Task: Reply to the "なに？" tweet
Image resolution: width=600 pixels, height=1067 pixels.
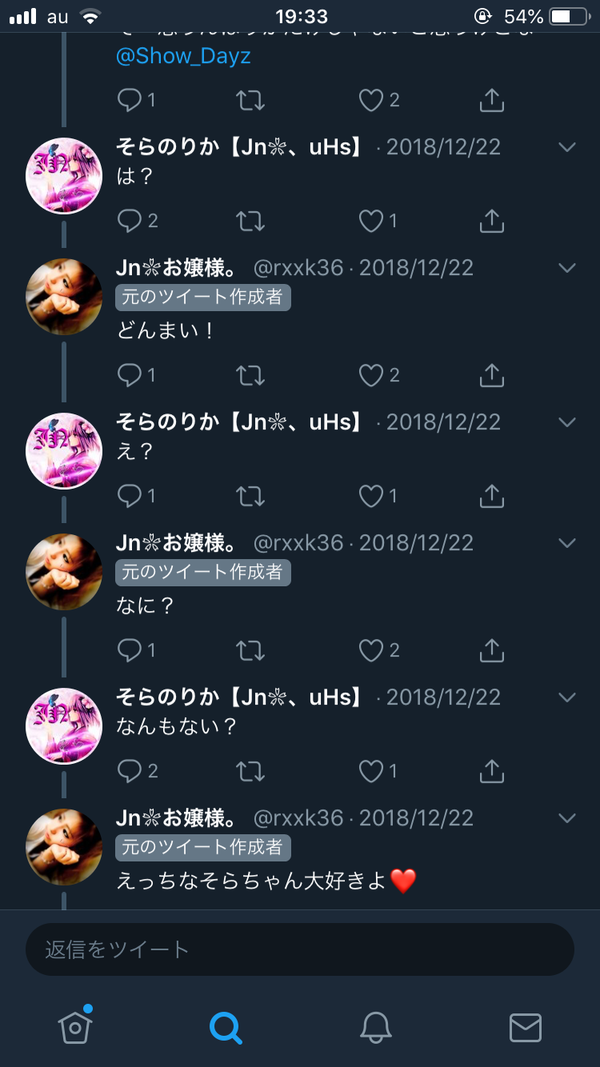Action: (x=129, y=651)
